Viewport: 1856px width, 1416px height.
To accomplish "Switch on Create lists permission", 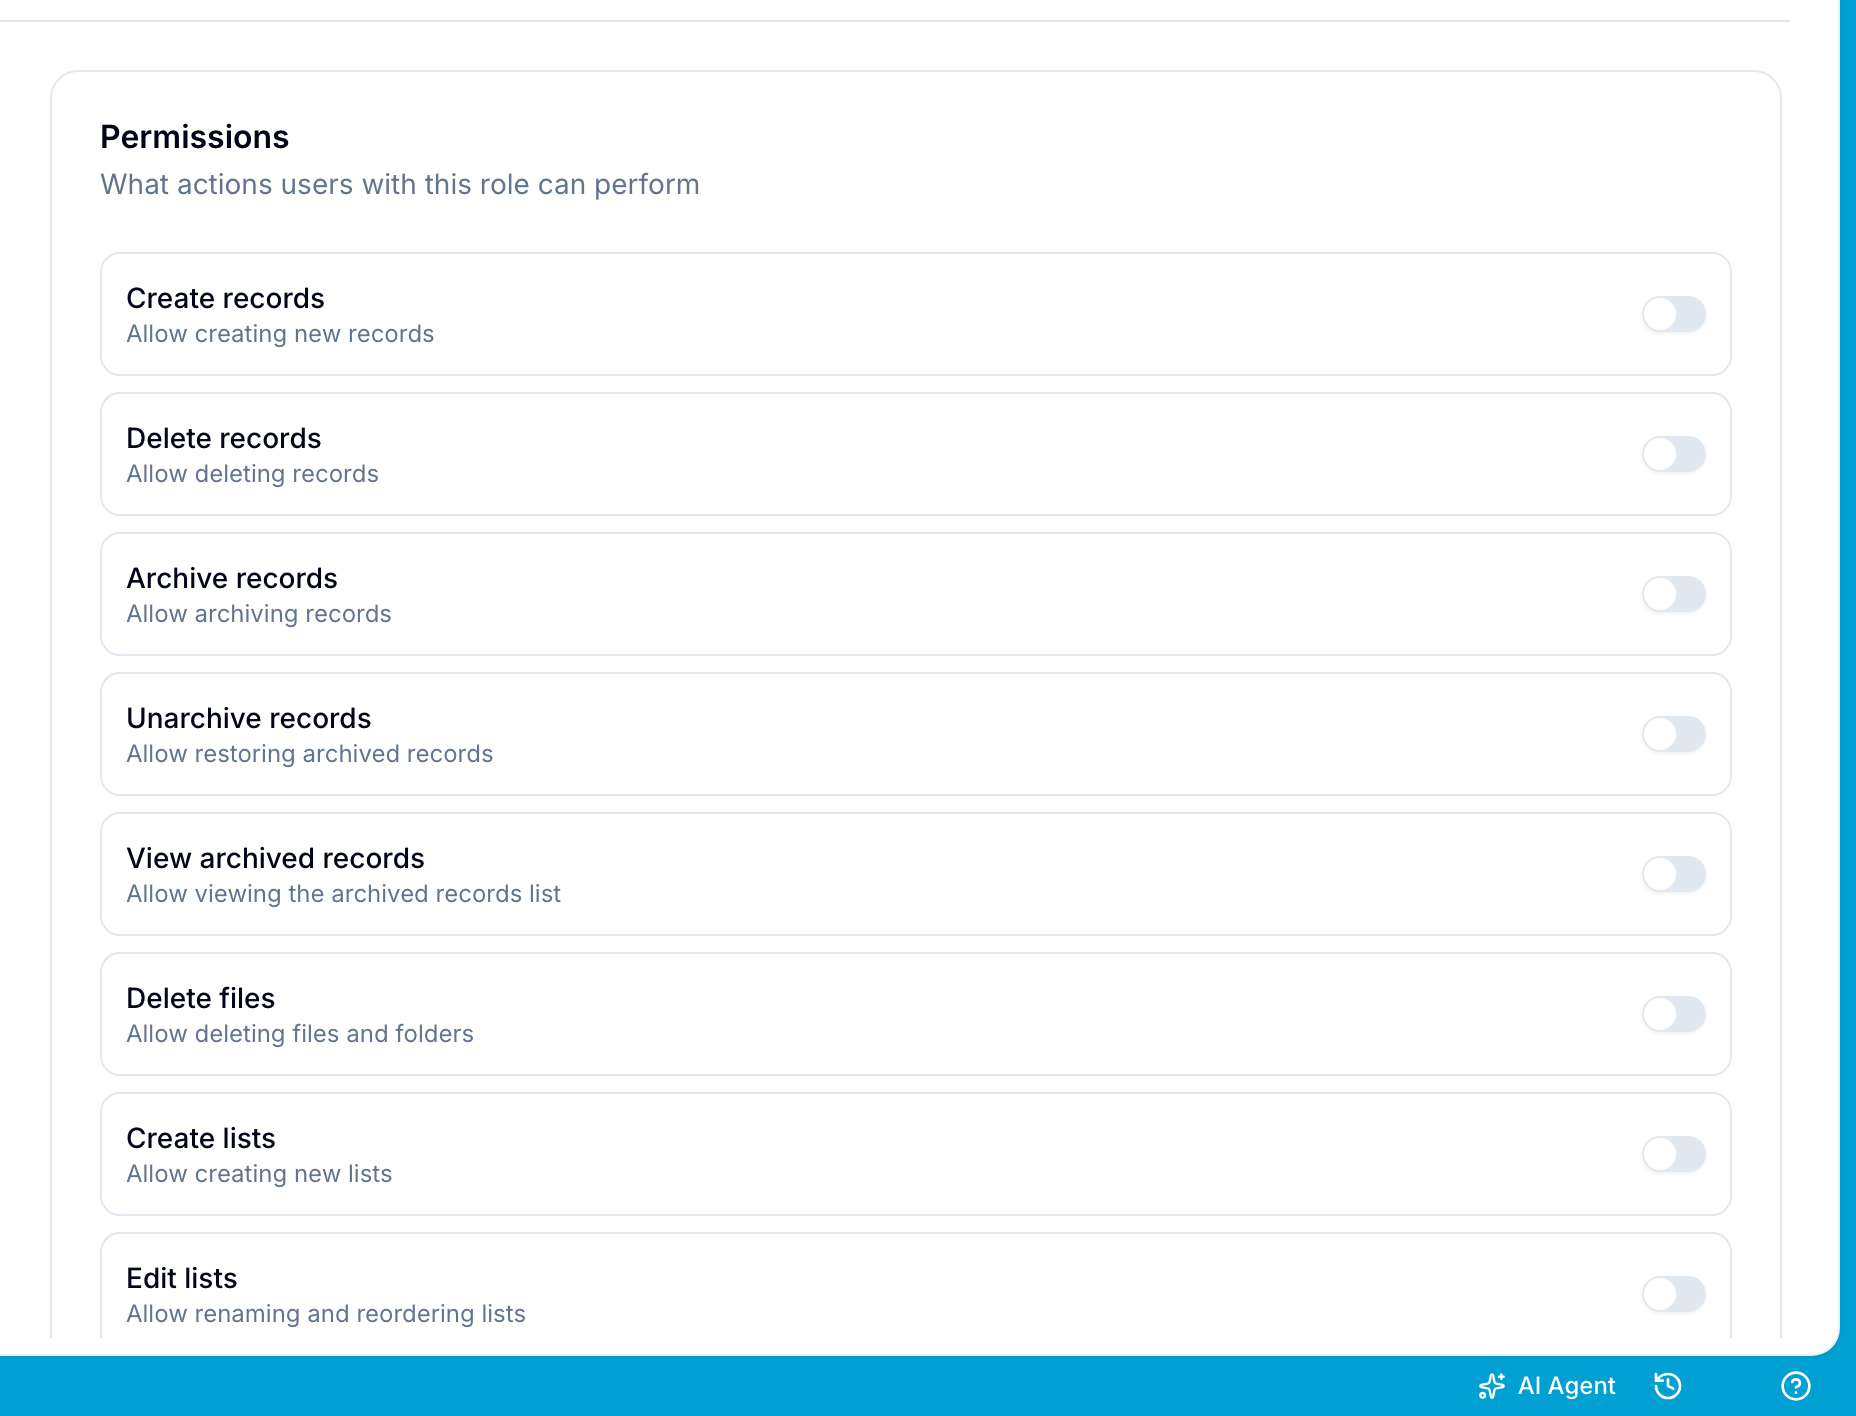I will click(1673, 1154).
